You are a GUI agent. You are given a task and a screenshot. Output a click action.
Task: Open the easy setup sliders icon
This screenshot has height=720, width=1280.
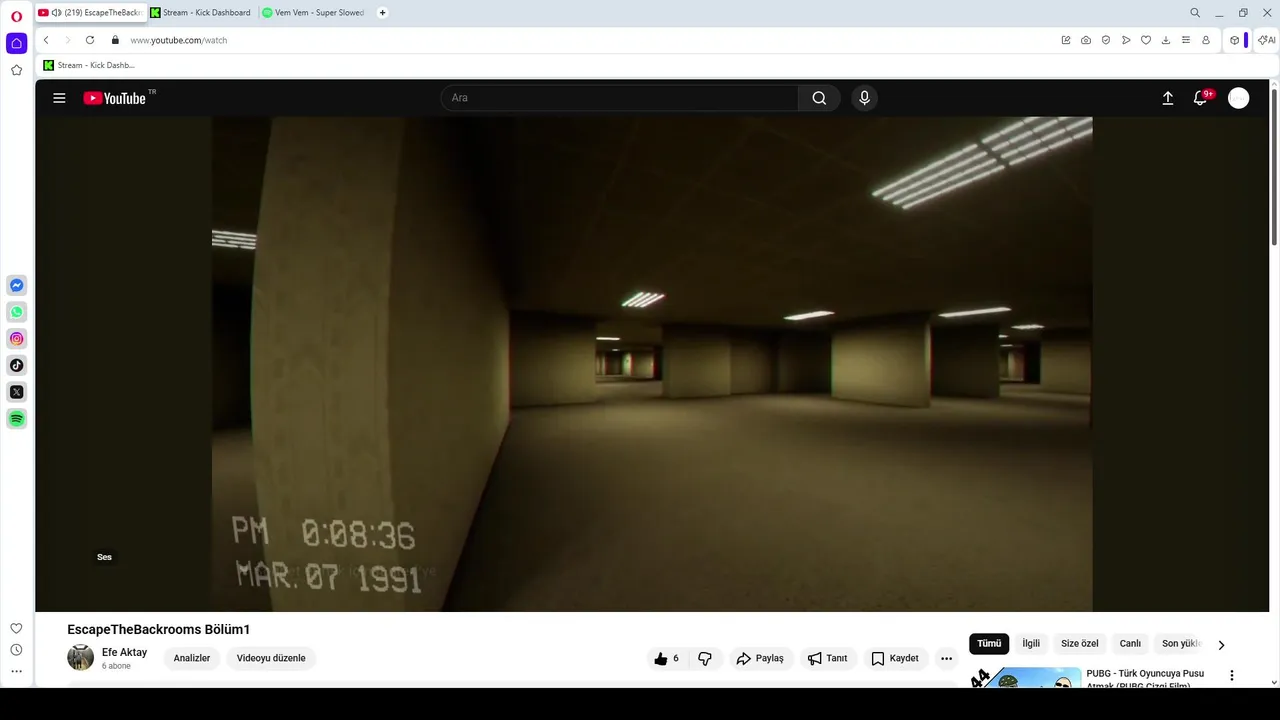[x=1186, y=40]
